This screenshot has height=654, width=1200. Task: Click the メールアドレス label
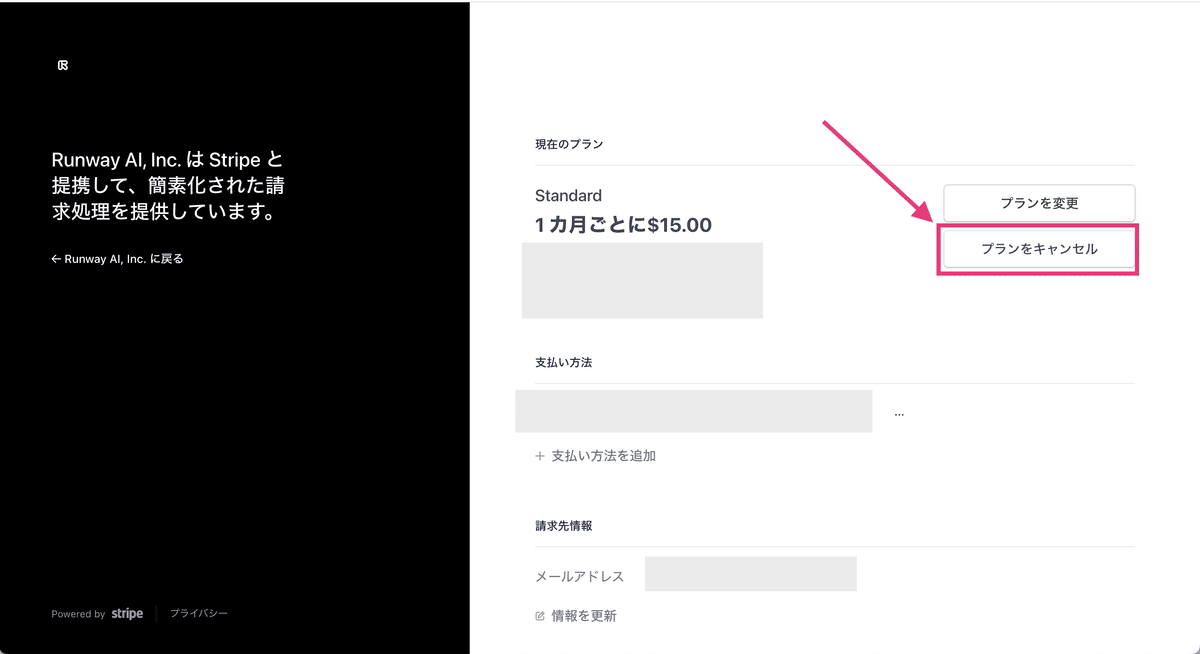[x=579, y=577]
